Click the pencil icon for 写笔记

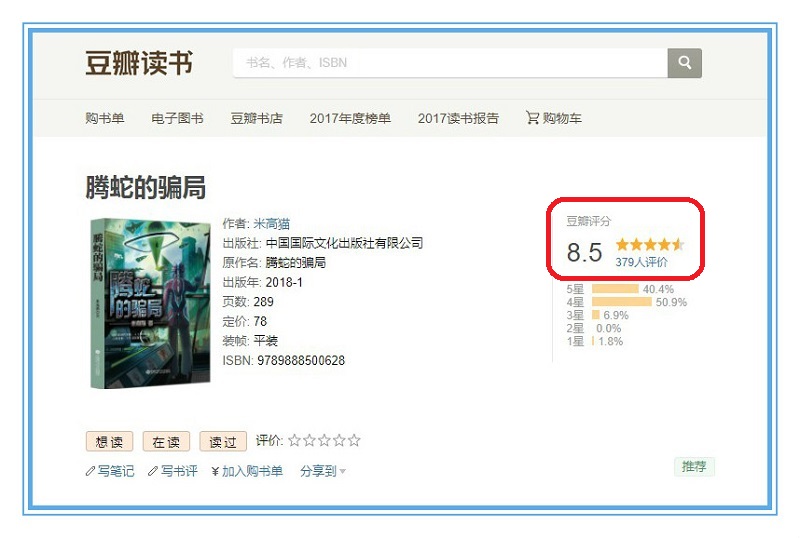click(90, 471)
